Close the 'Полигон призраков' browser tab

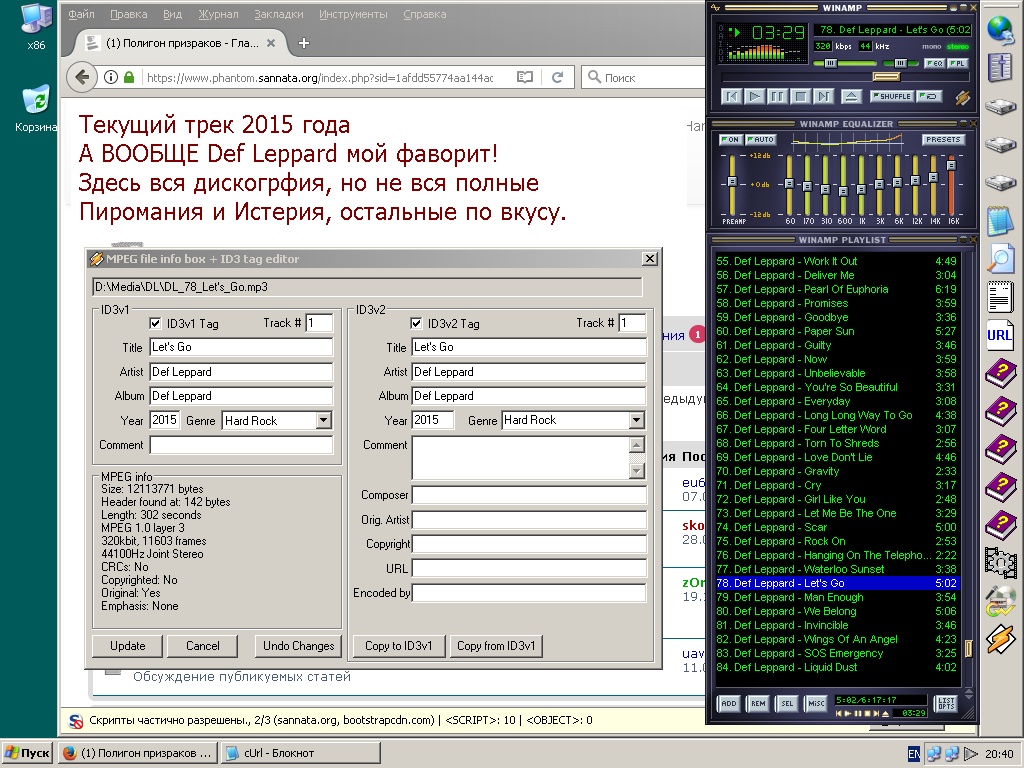click(x=271, y=43)
